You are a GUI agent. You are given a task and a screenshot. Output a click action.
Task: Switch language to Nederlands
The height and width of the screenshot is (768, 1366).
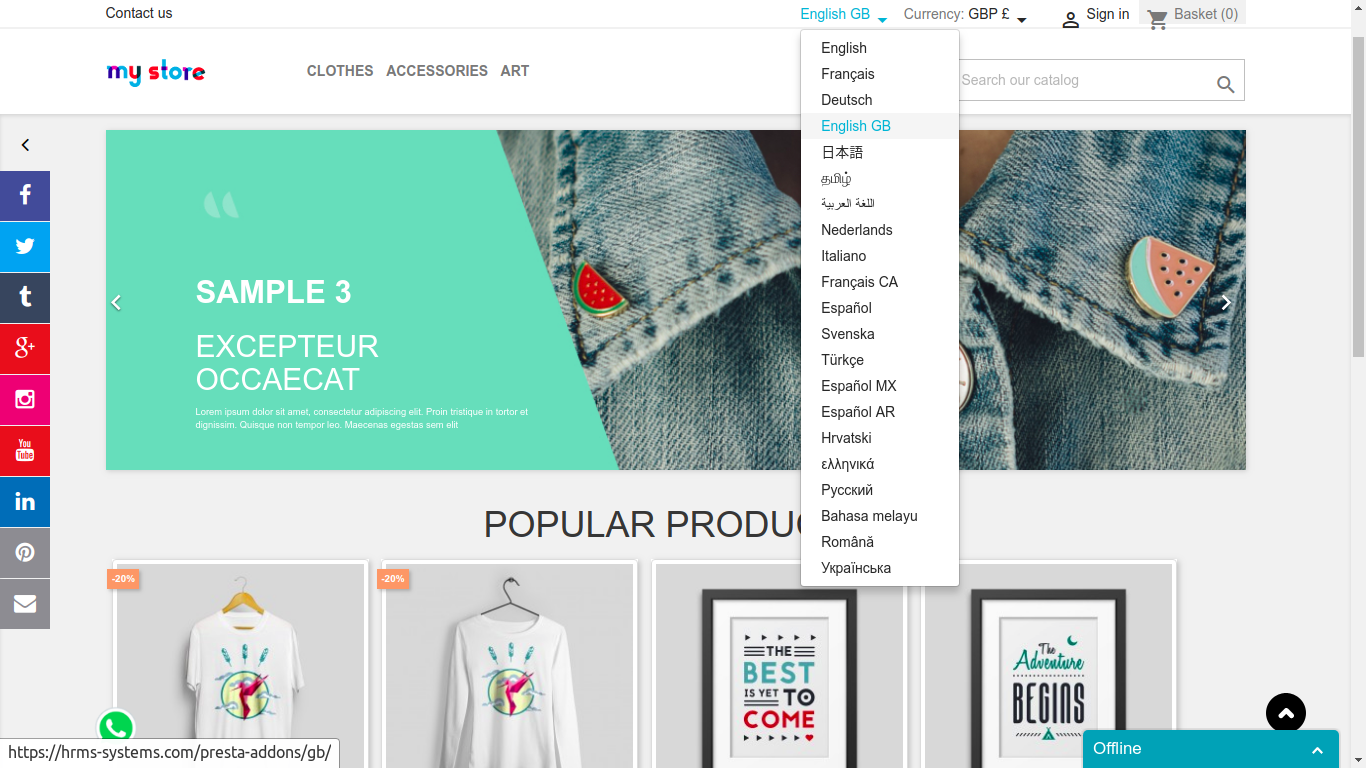tap(880, 230)
